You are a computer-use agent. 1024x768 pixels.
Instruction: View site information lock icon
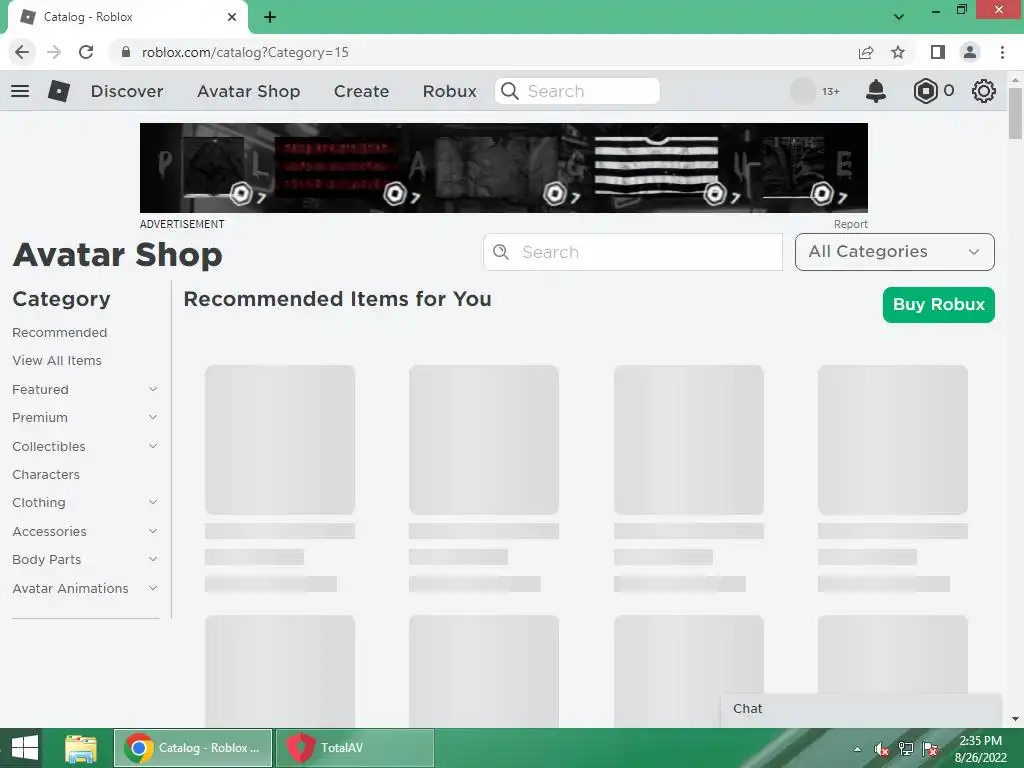[x=126, y=52]
